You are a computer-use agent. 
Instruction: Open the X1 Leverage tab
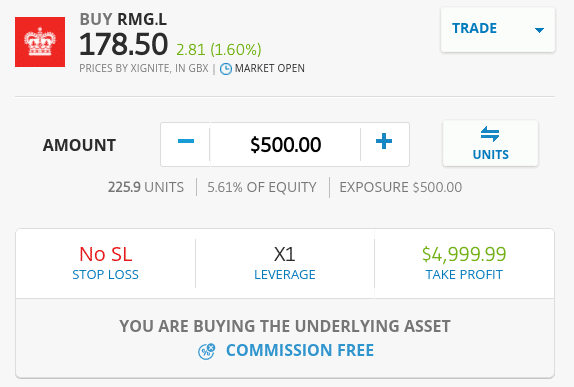tap(285, 263)
